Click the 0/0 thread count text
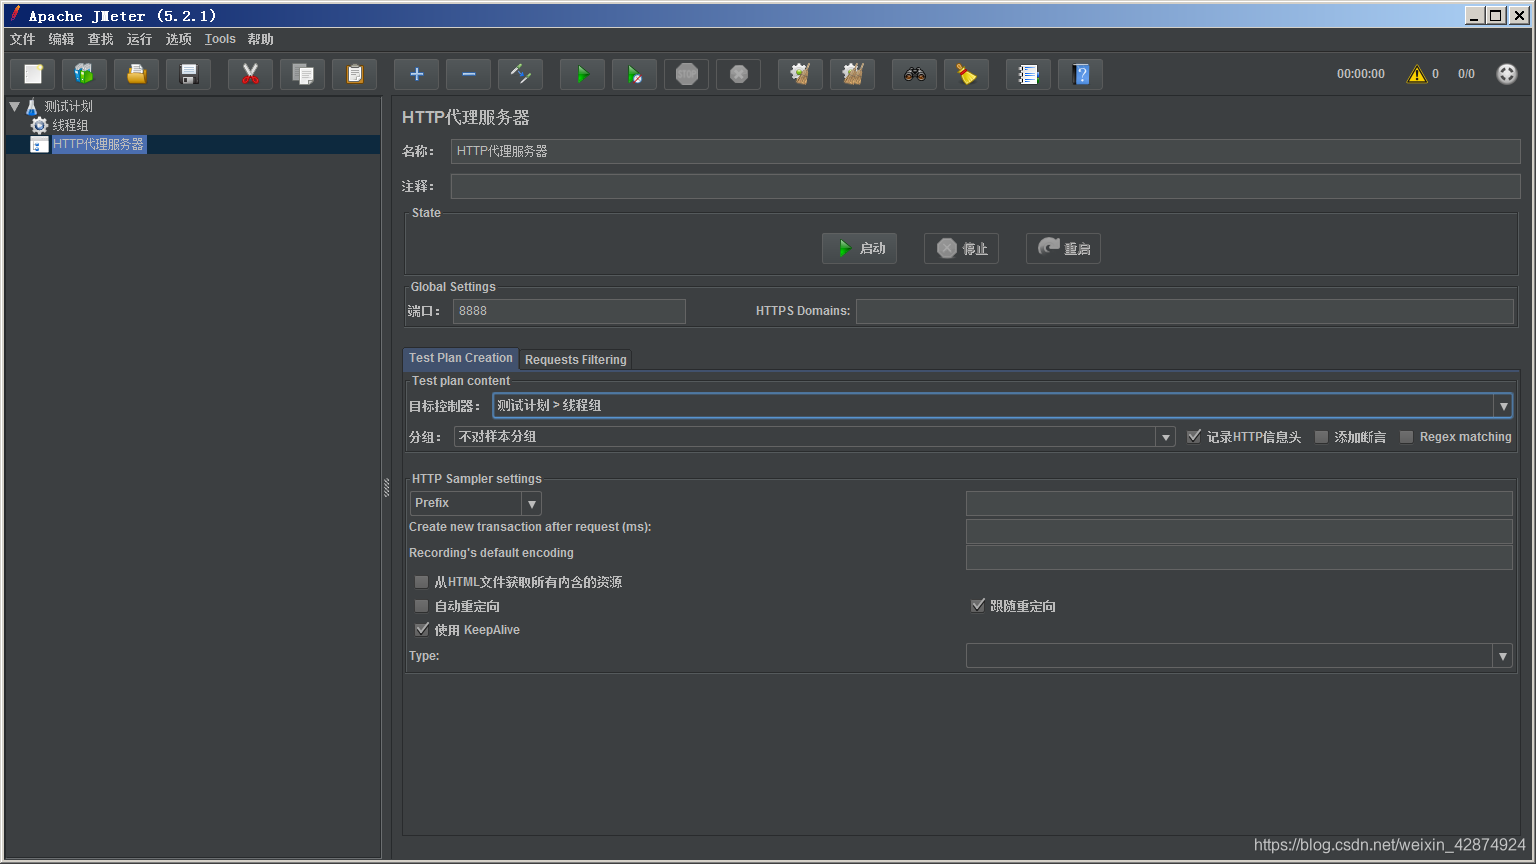This screenshot has height=864, width=1536. tap(1466, 74)
